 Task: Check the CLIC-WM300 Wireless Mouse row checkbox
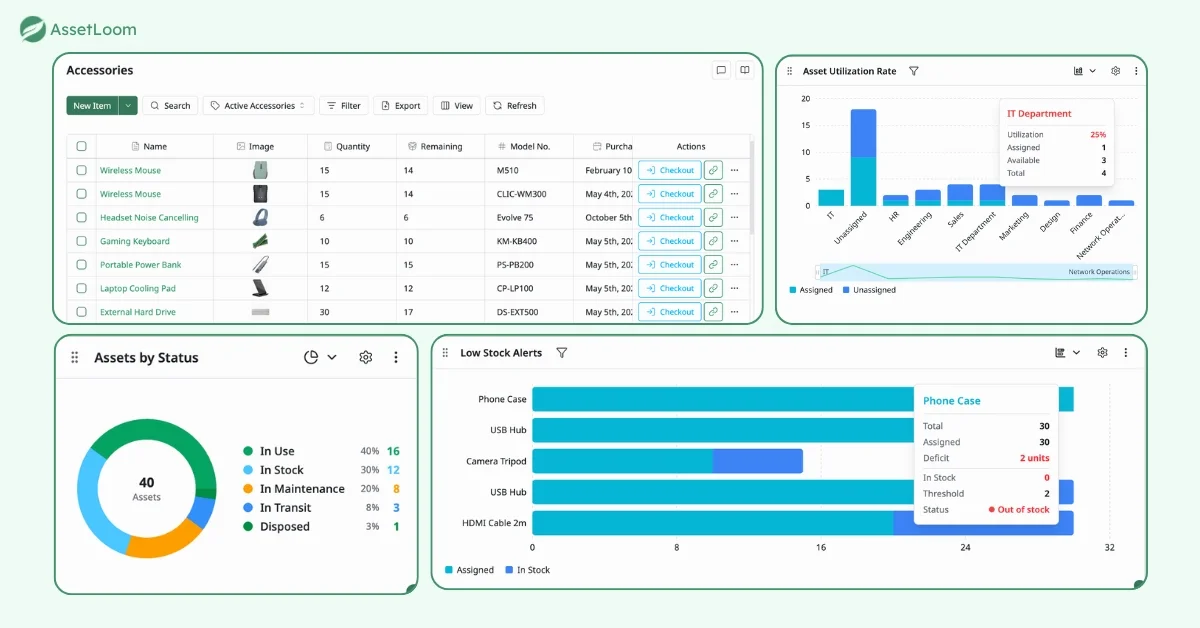pyautogui.click(x=82, y=194)
